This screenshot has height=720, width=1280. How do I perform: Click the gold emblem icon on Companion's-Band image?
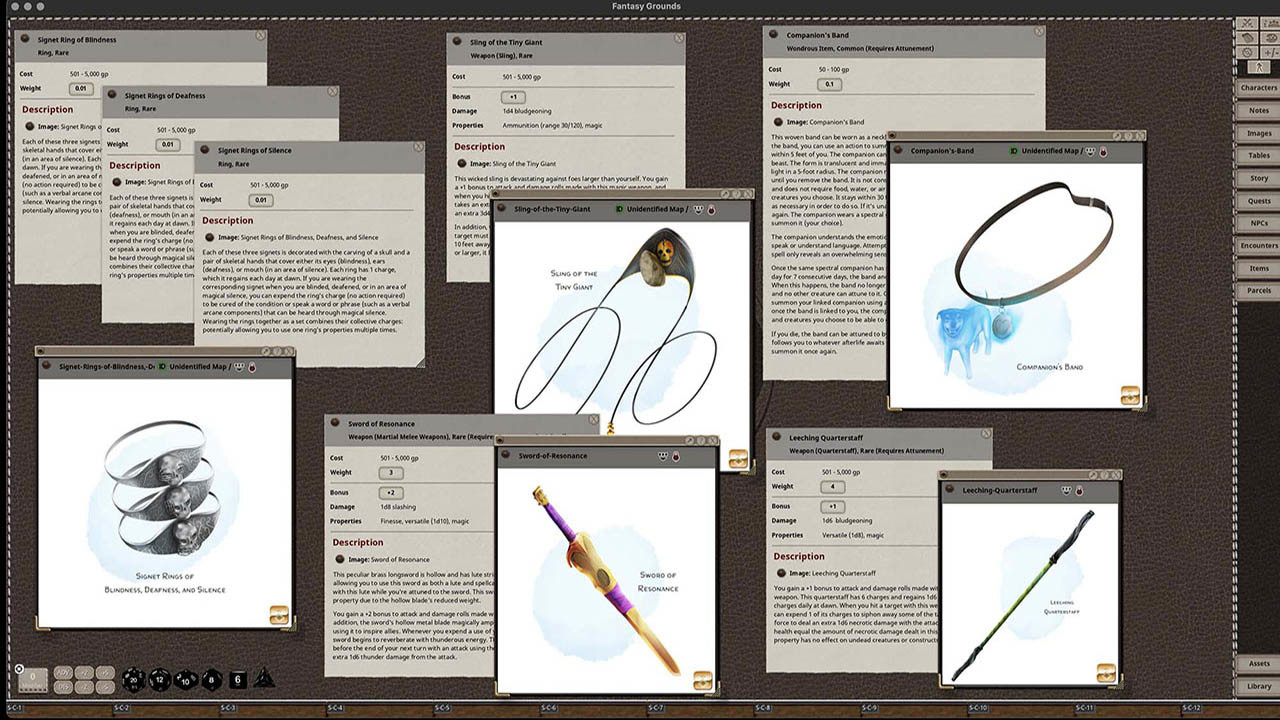click(1131, 397)
